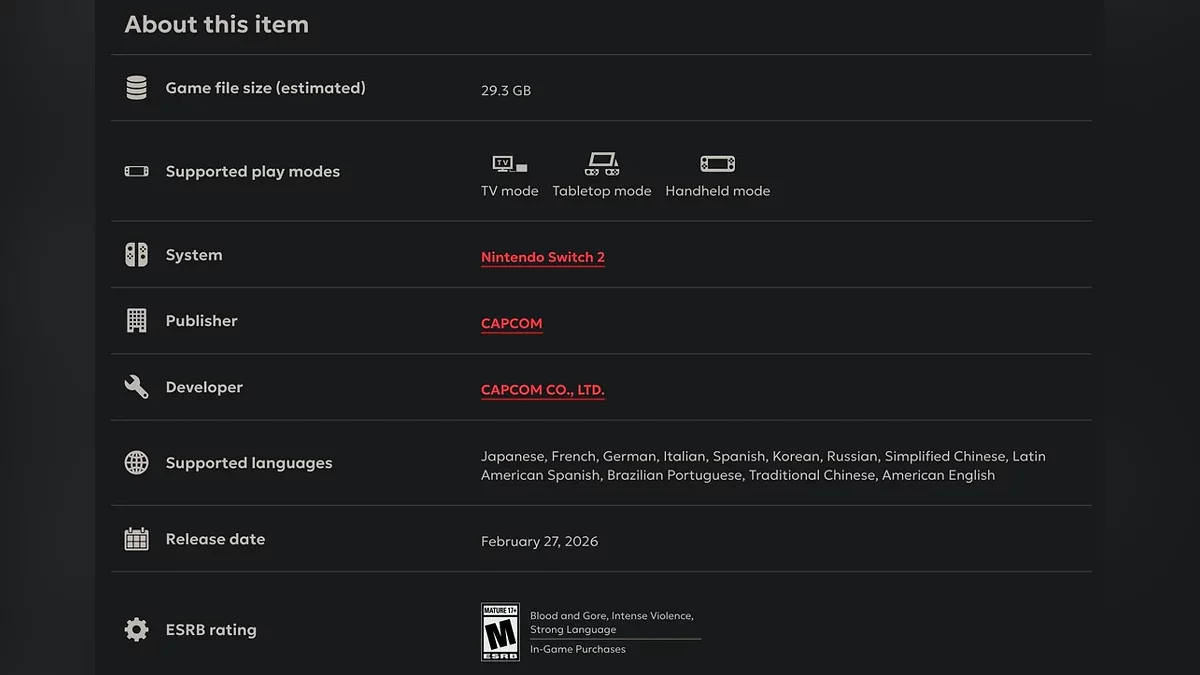Click the Publisher building icon
Screen dimensions: 1200x675
(x=136, y=321)
